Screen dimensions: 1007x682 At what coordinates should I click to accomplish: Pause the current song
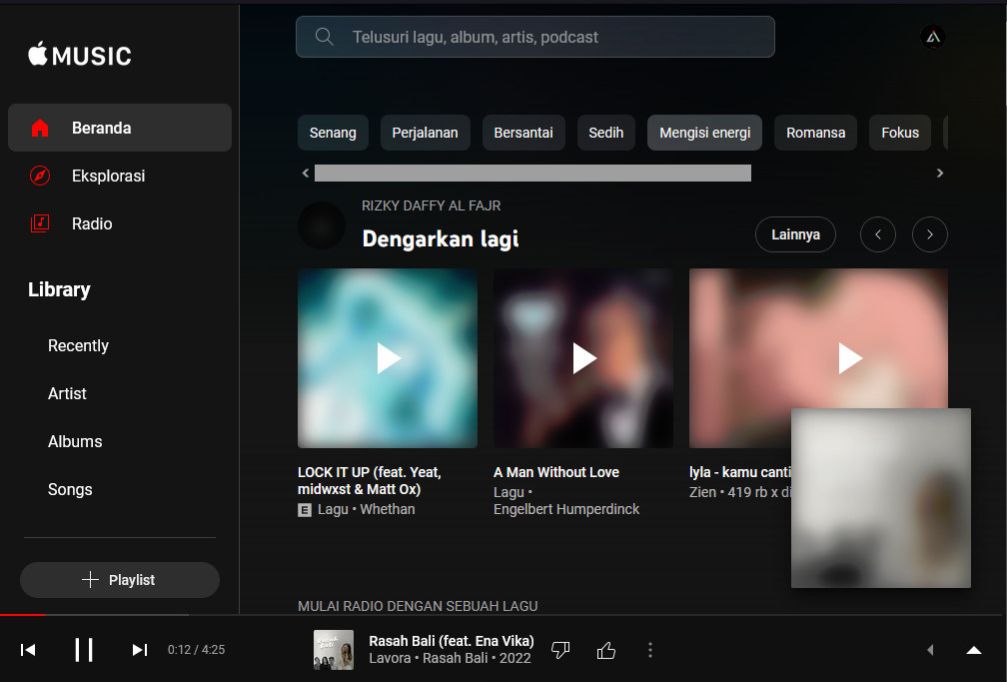[83, 650]
